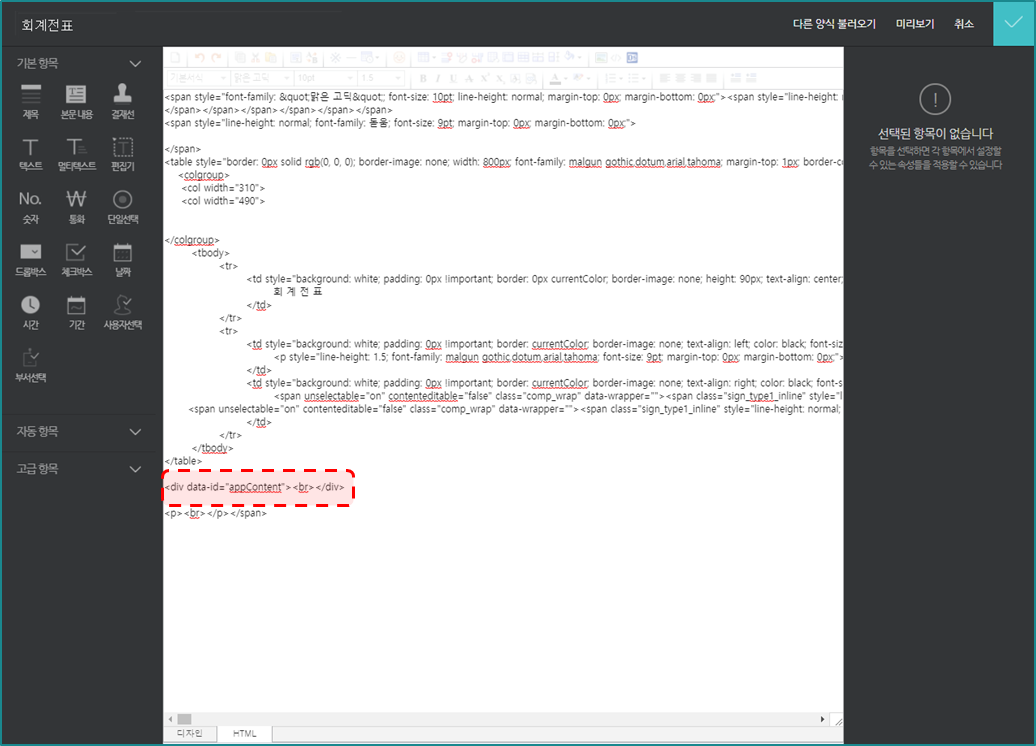Choose the 멀티텍스트 multi-text component
Screen dimensions: 1036x746
(x=76, y=154)
